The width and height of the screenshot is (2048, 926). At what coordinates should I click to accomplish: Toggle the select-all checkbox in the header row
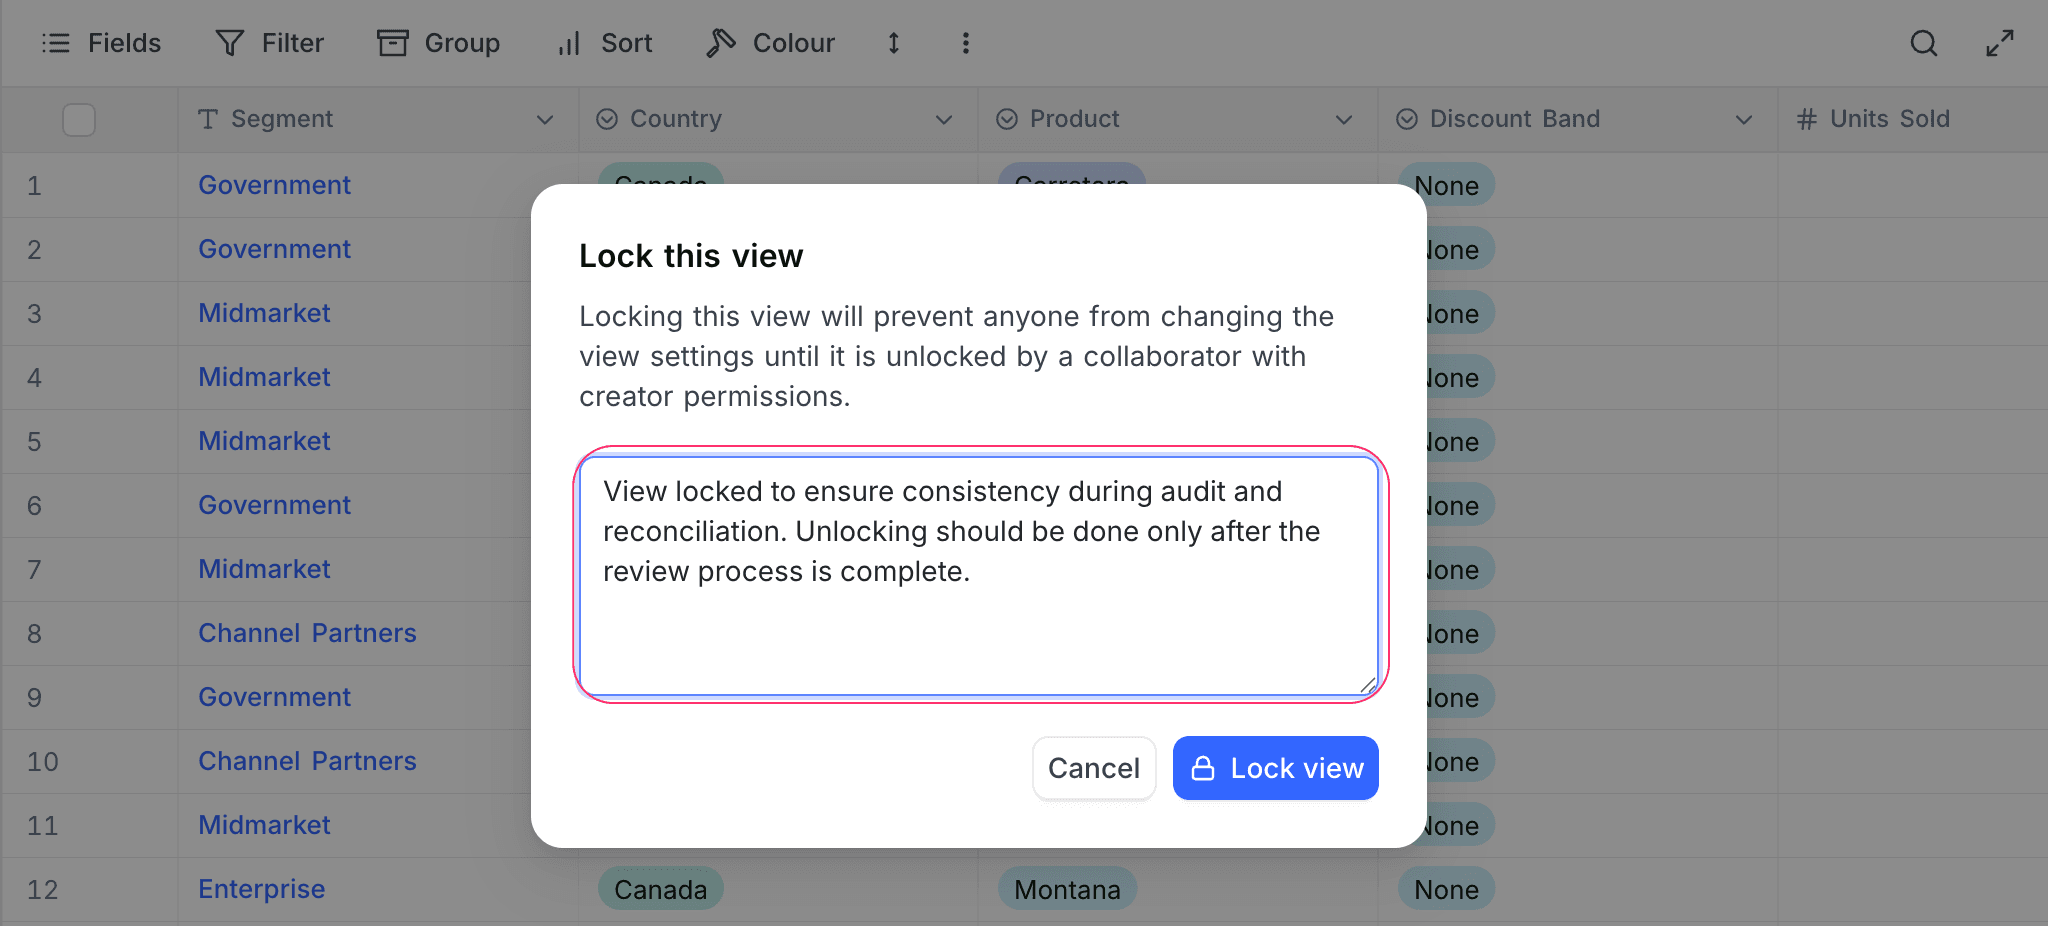pos(78,119)
